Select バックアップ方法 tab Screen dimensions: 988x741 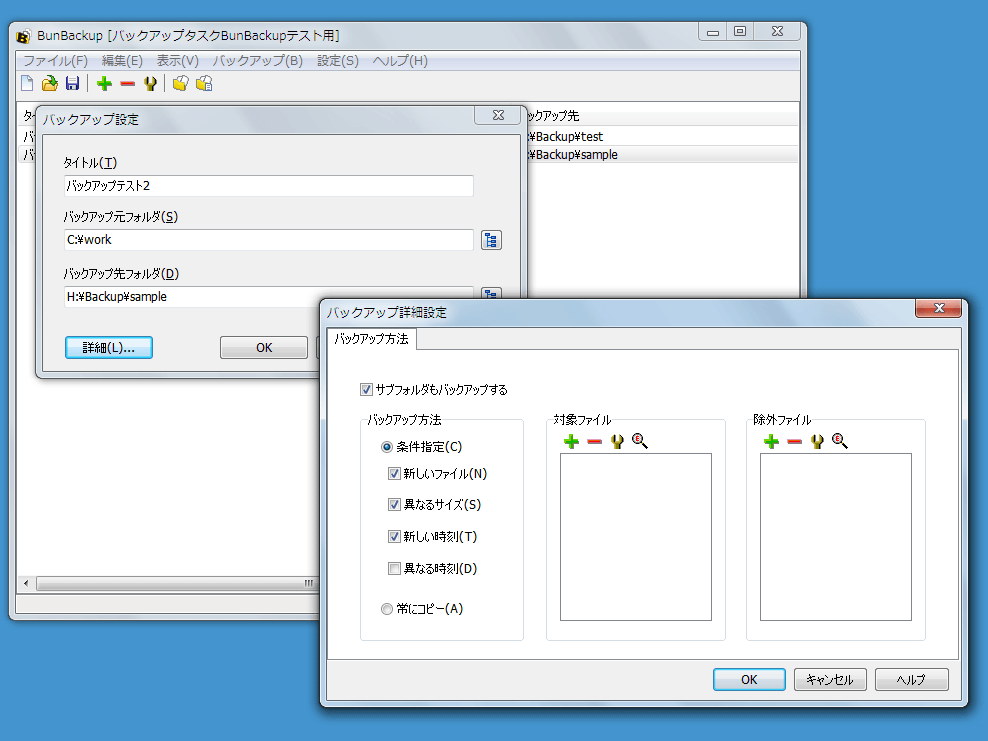pos(371,339)
